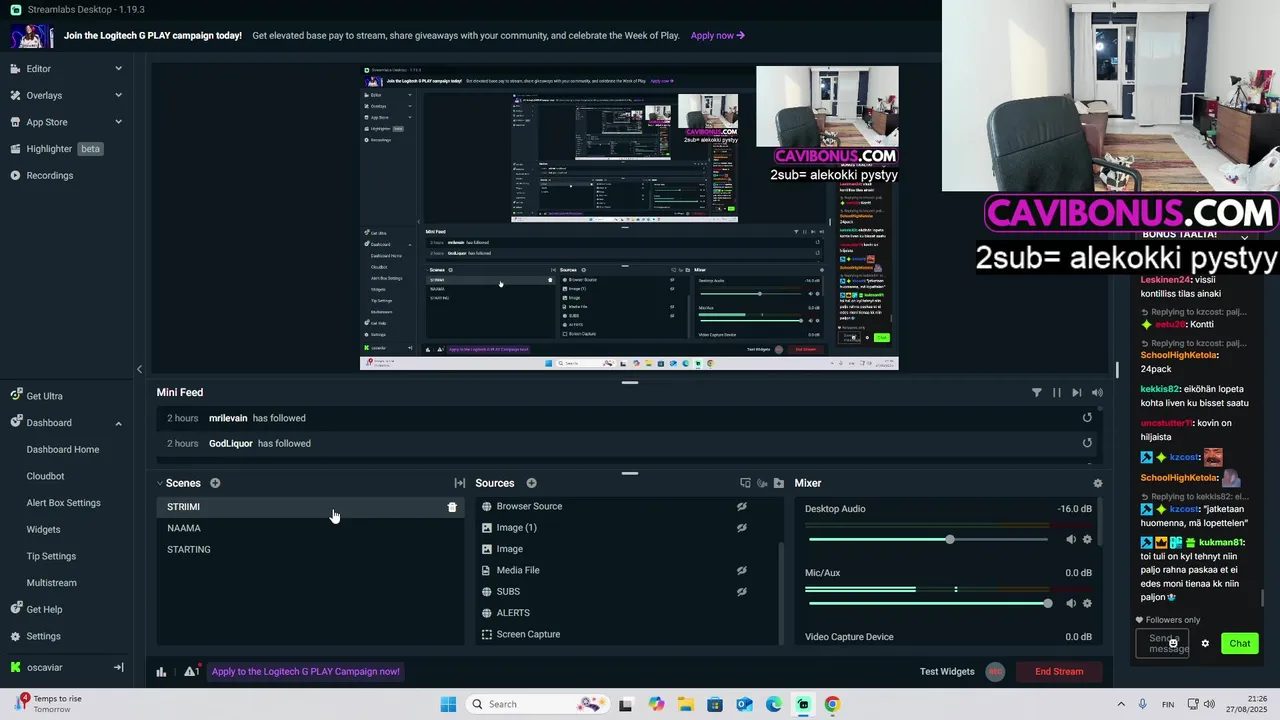Open the Highlighter beta item
The height and width of the screenshot is (720, 1280).
coord(56,149)
